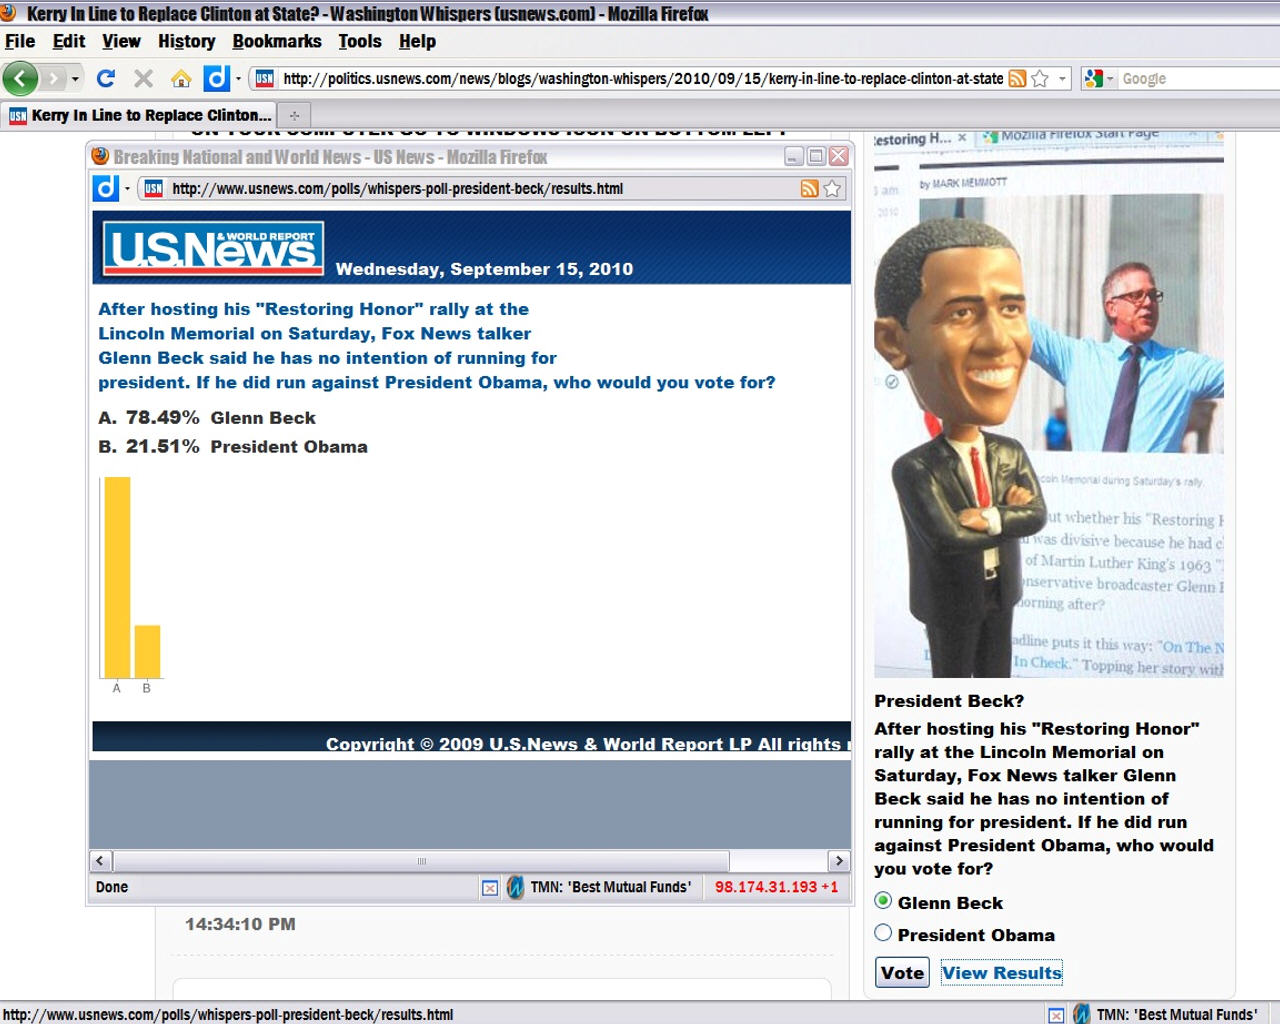Expand the Delicious dropdown in main toolbar

coord(238,79)
